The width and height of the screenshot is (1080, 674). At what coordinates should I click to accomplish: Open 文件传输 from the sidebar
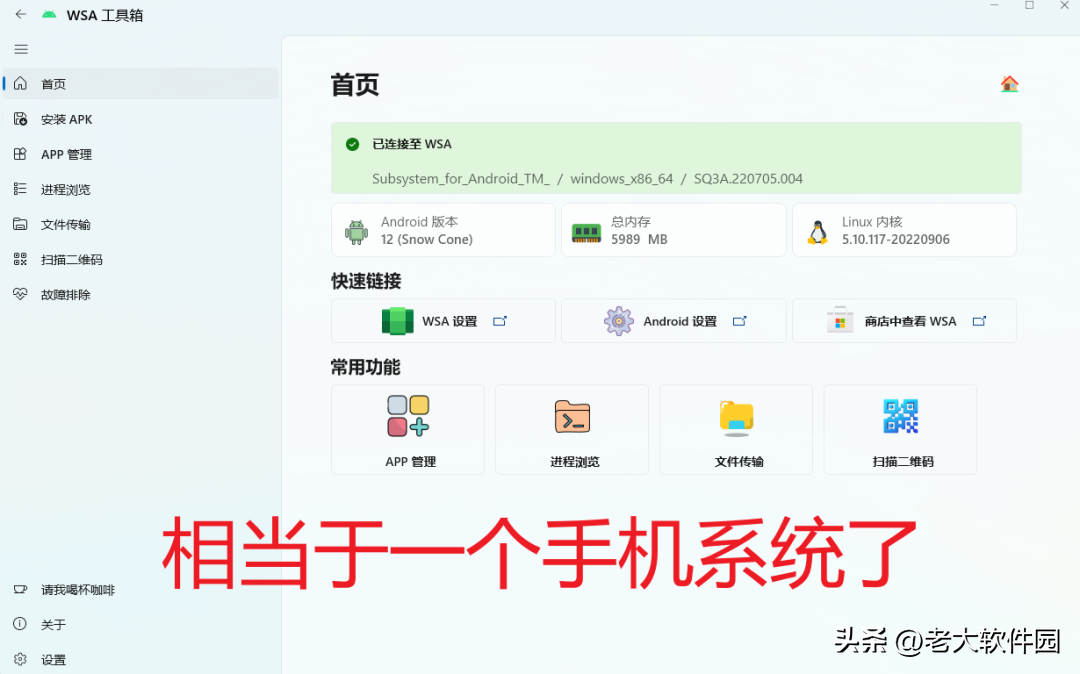(x=141, y=224)
